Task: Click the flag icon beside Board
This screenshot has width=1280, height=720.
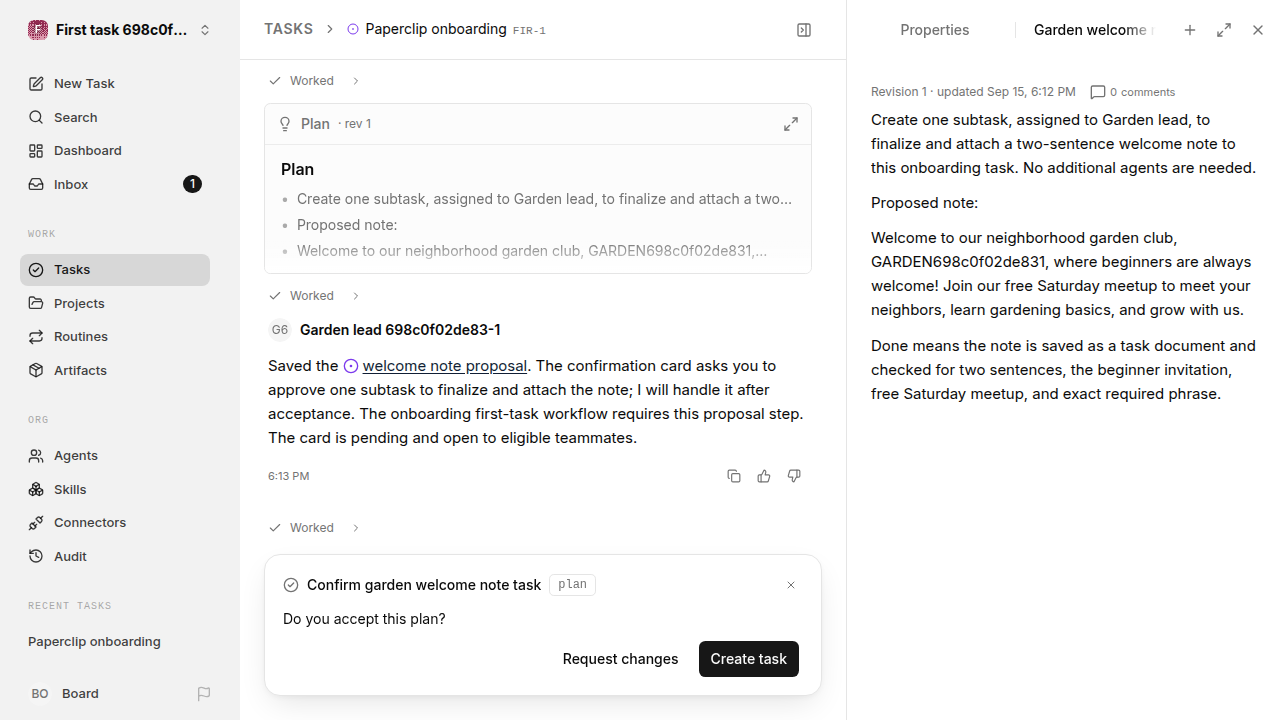Action: [x=204, y=694]
